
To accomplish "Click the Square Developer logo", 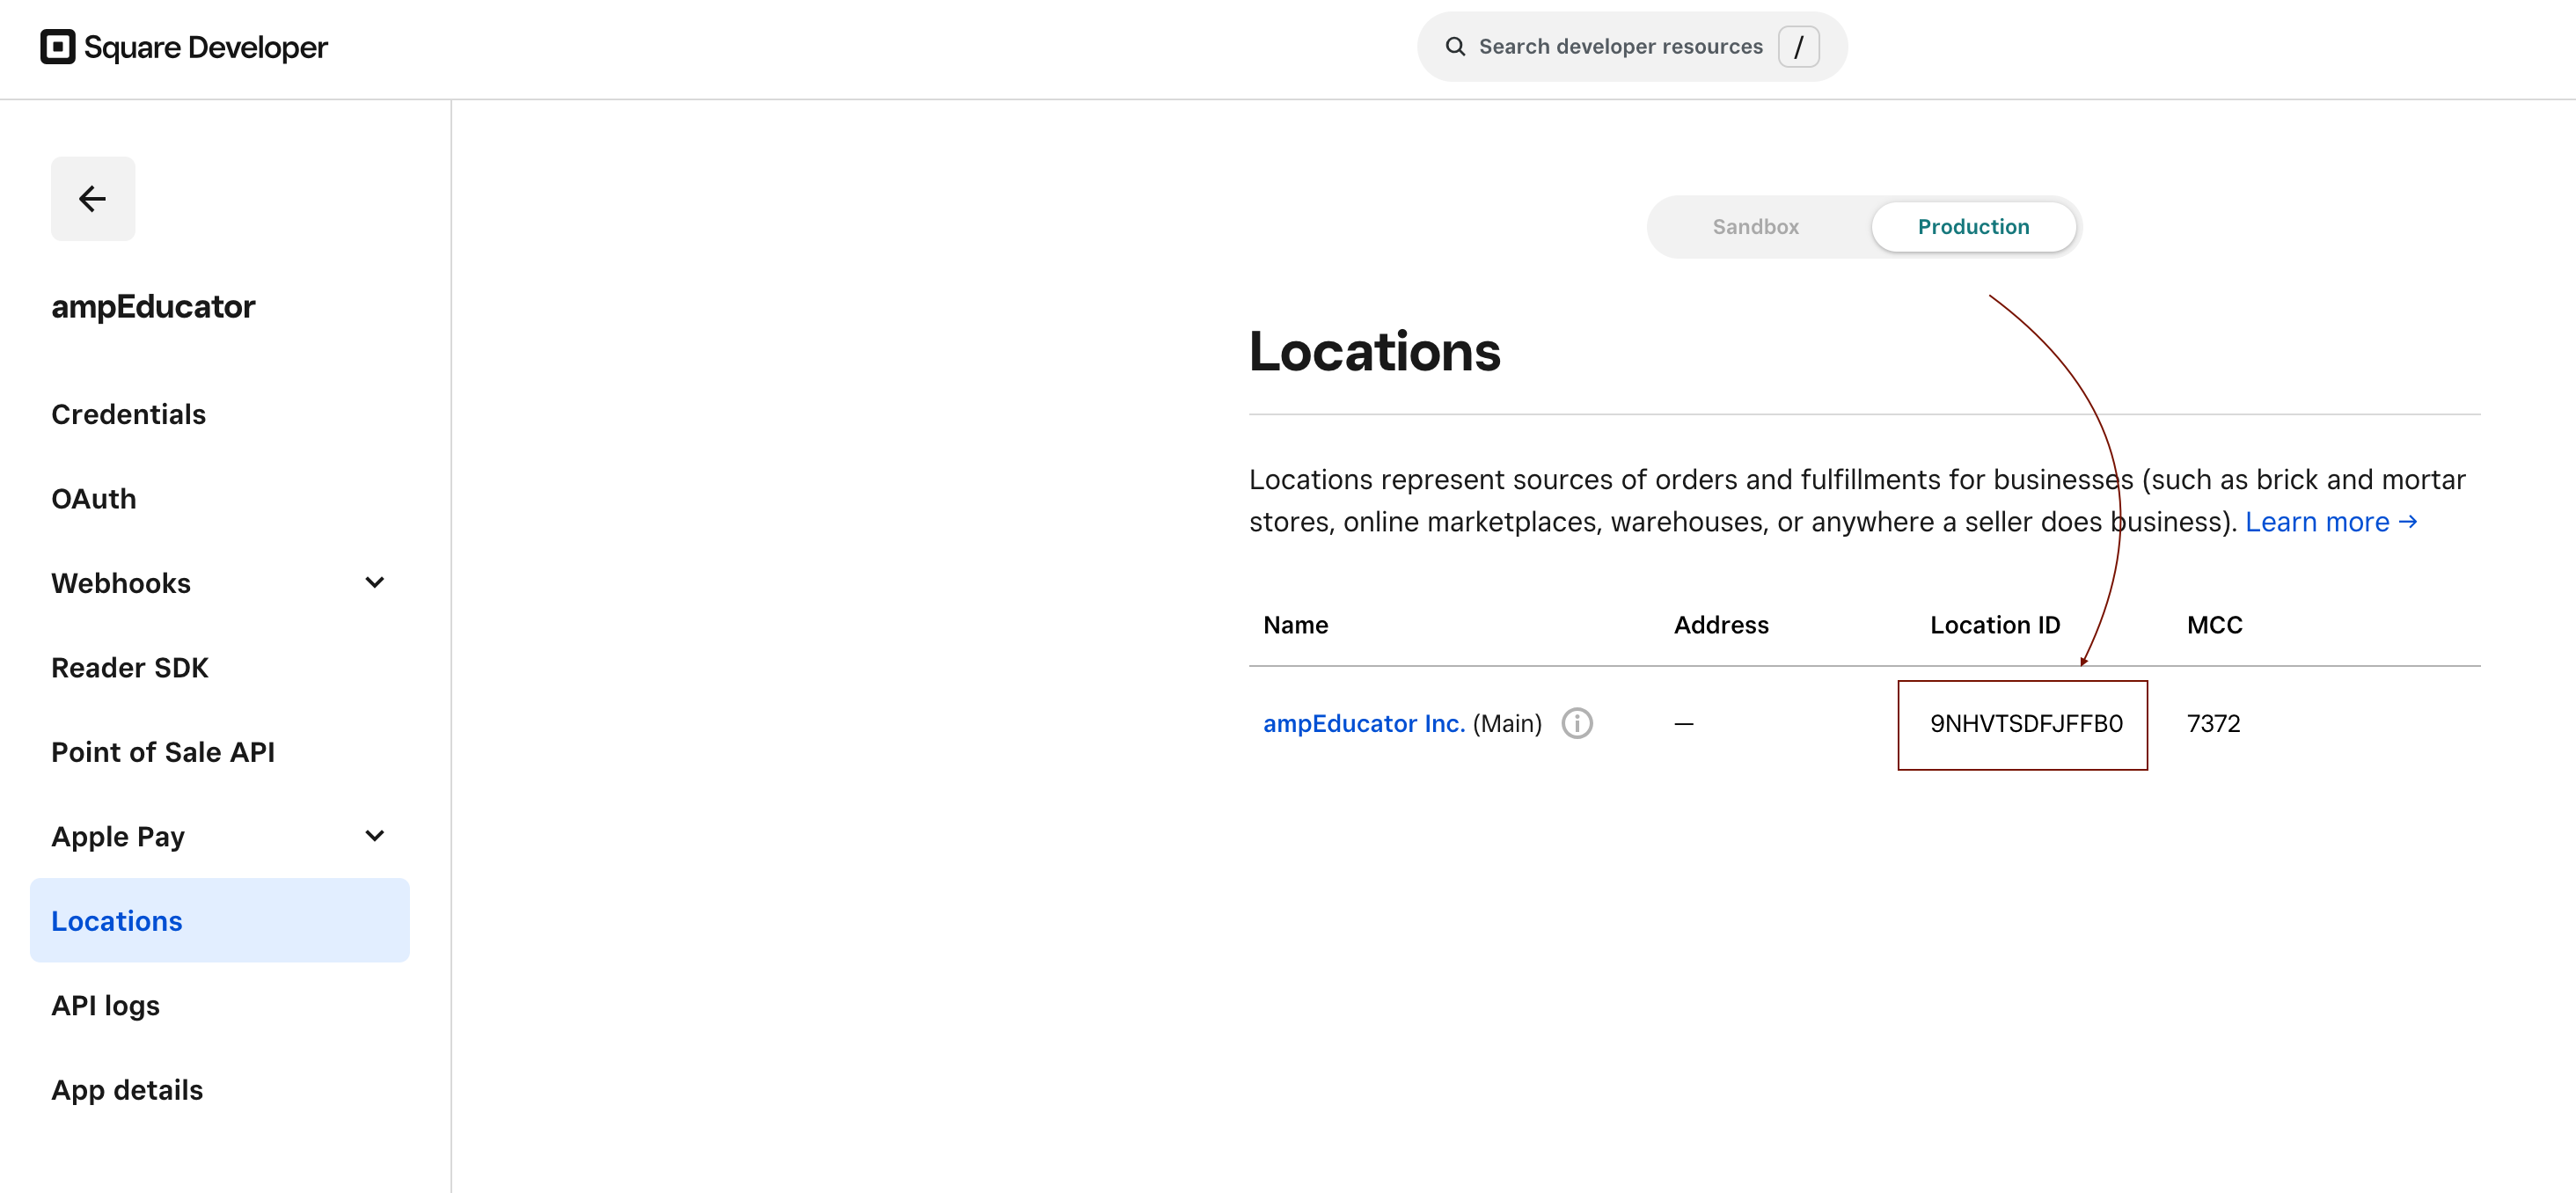I will (184, 47).
